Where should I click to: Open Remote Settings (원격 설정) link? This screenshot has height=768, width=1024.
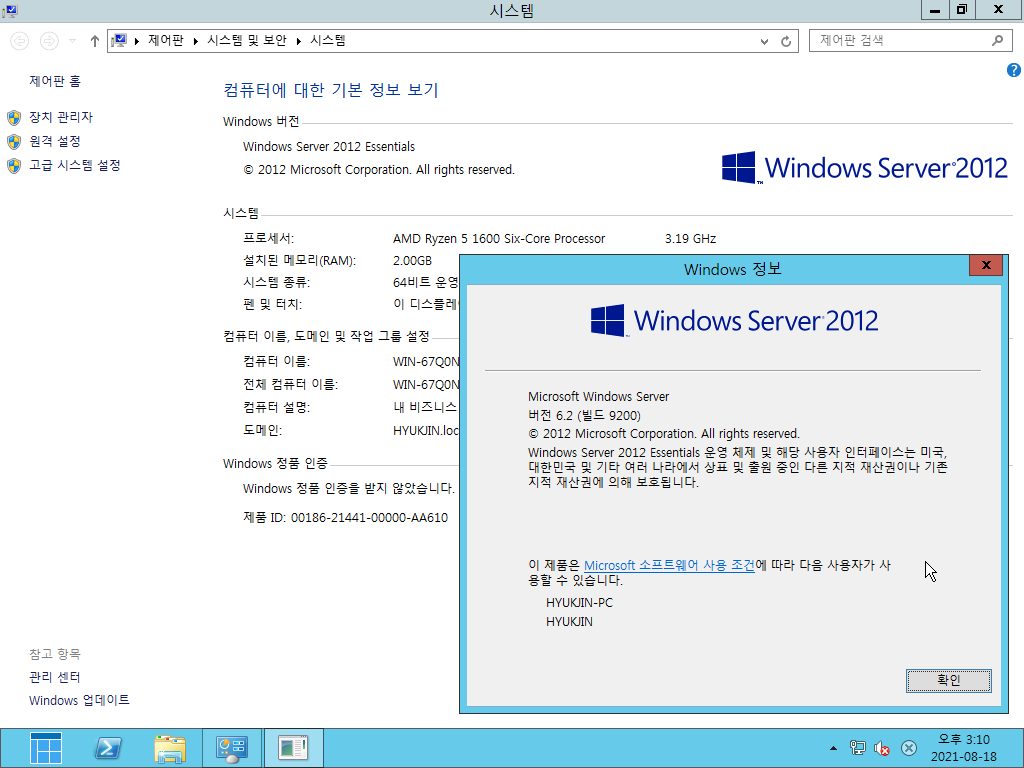pyautogui.click(x=55, y=142)
